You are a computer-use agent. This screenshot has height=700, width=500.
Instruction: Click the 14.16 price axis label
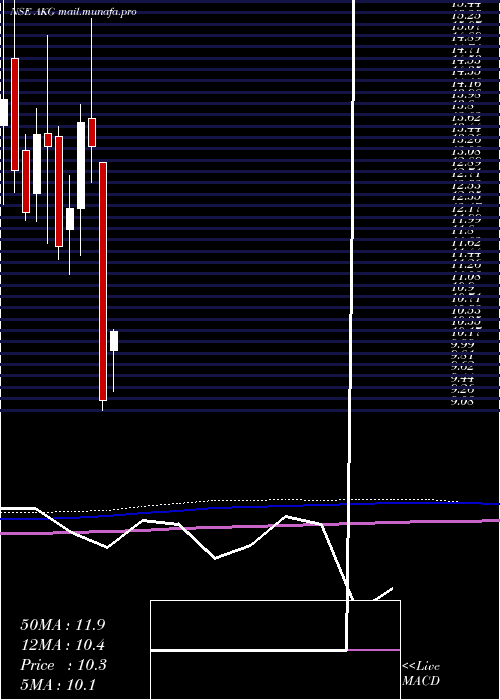466,83
